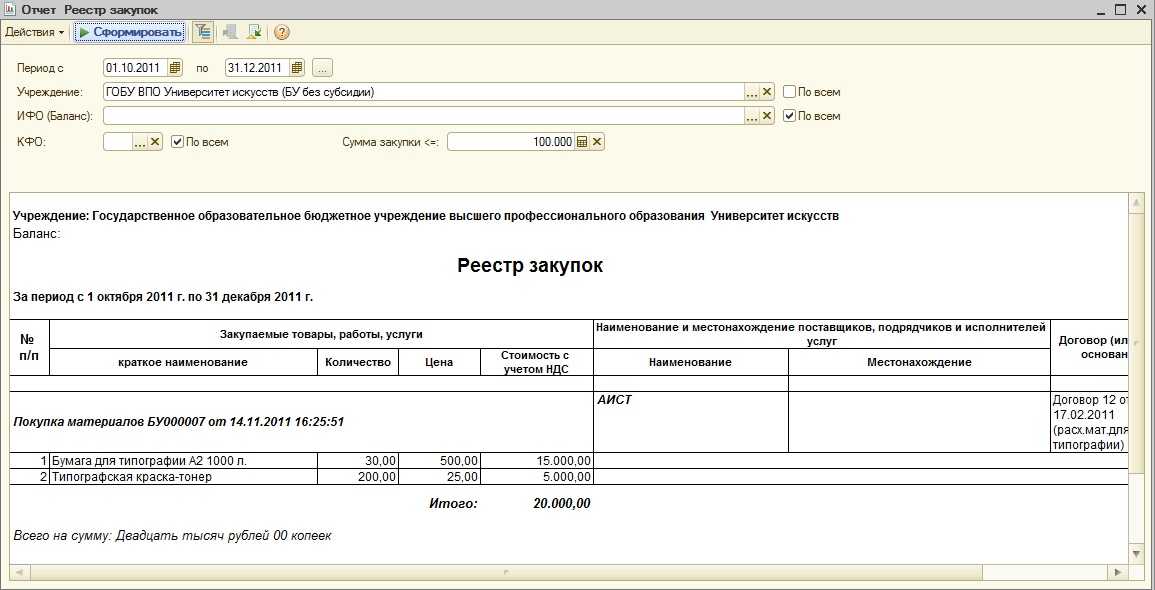This screenshot has height=590, width=1155.
Task: Open calculator for Сумма закупки field
Action: [582, 142]
